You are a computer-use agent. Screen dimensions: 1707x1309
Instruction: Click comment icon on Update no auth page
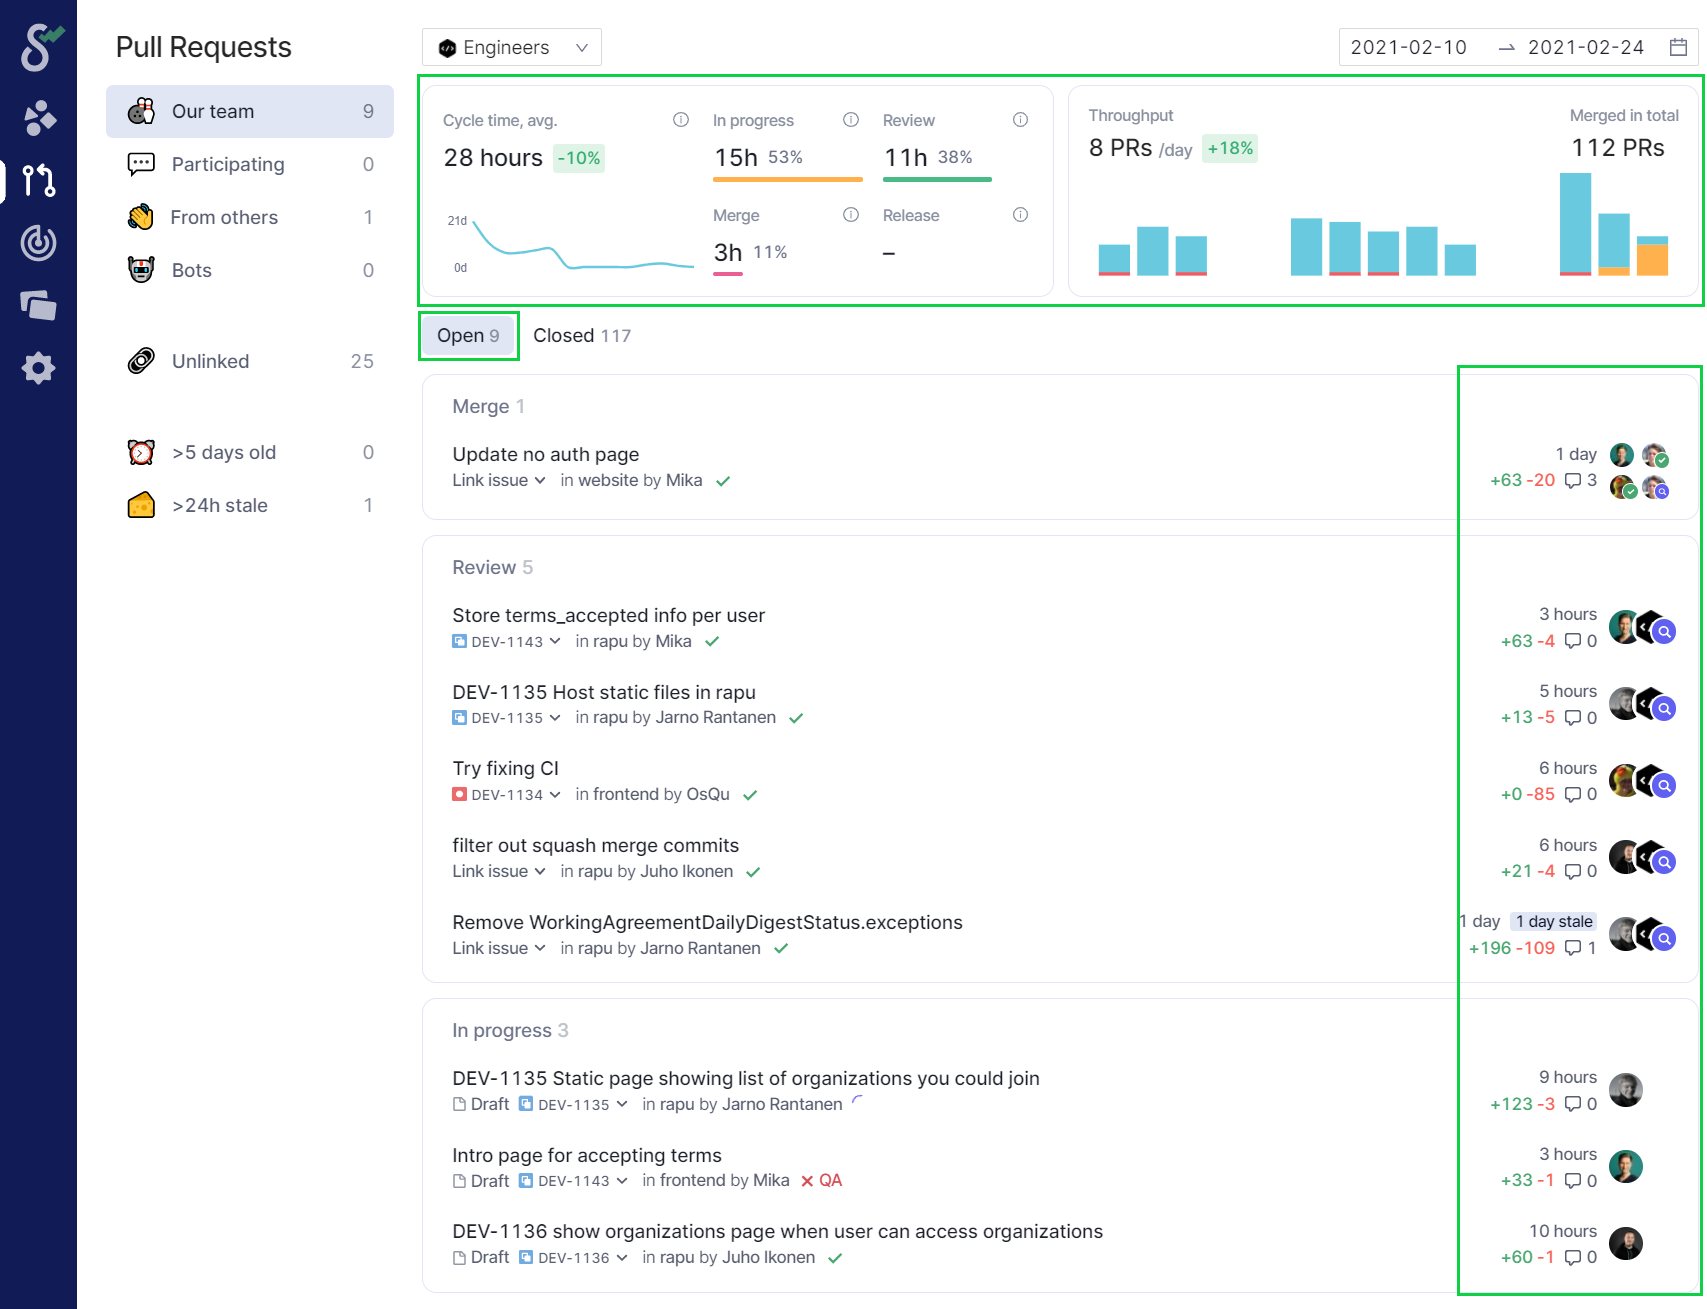point(1573,481)
